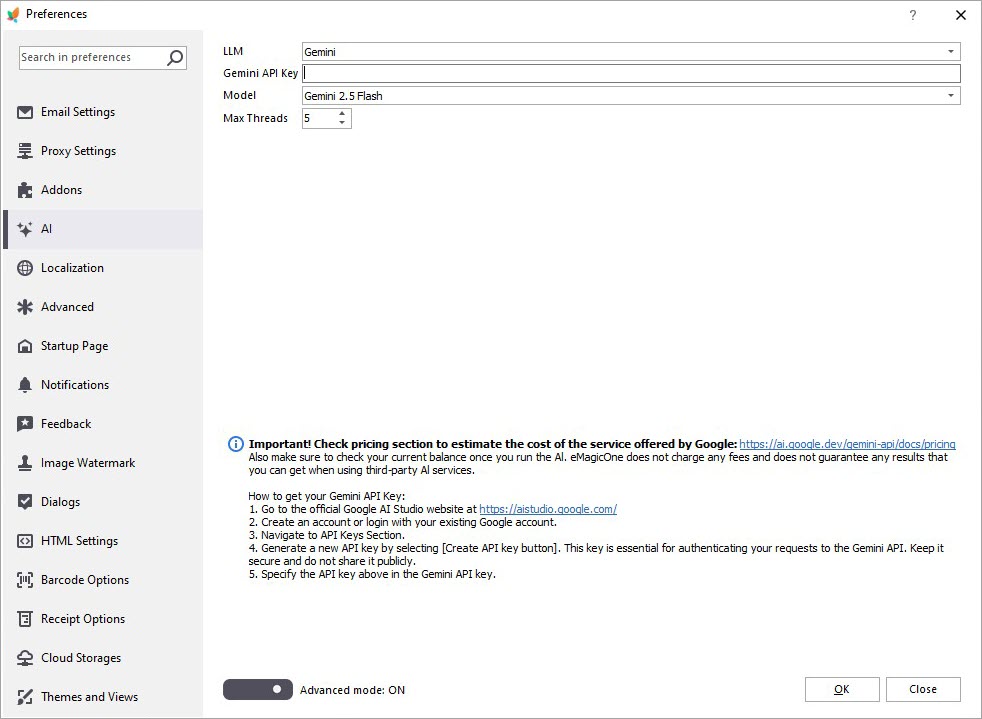Click the Startup Page home icon
This screenshot has width=982, height=719.
point(25,346)
